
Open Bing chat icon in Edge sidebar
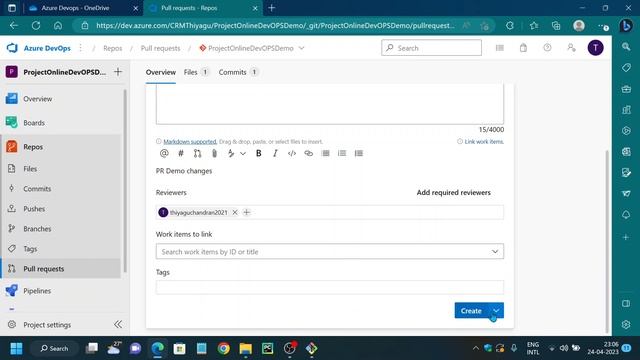[x=626, y=26]
